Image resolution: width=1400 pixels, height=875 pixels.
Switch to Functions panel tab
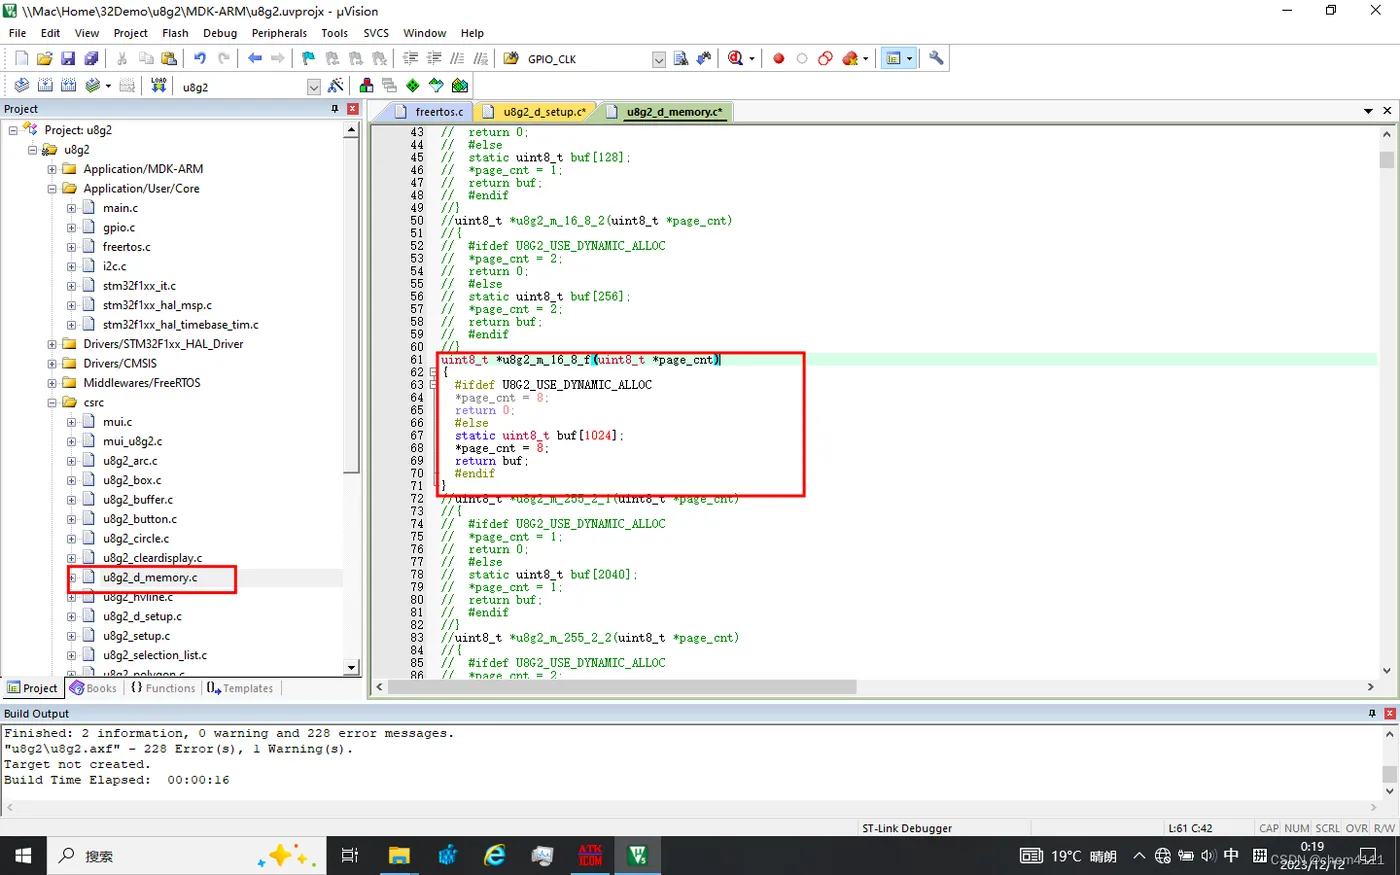tap(163, 688)
